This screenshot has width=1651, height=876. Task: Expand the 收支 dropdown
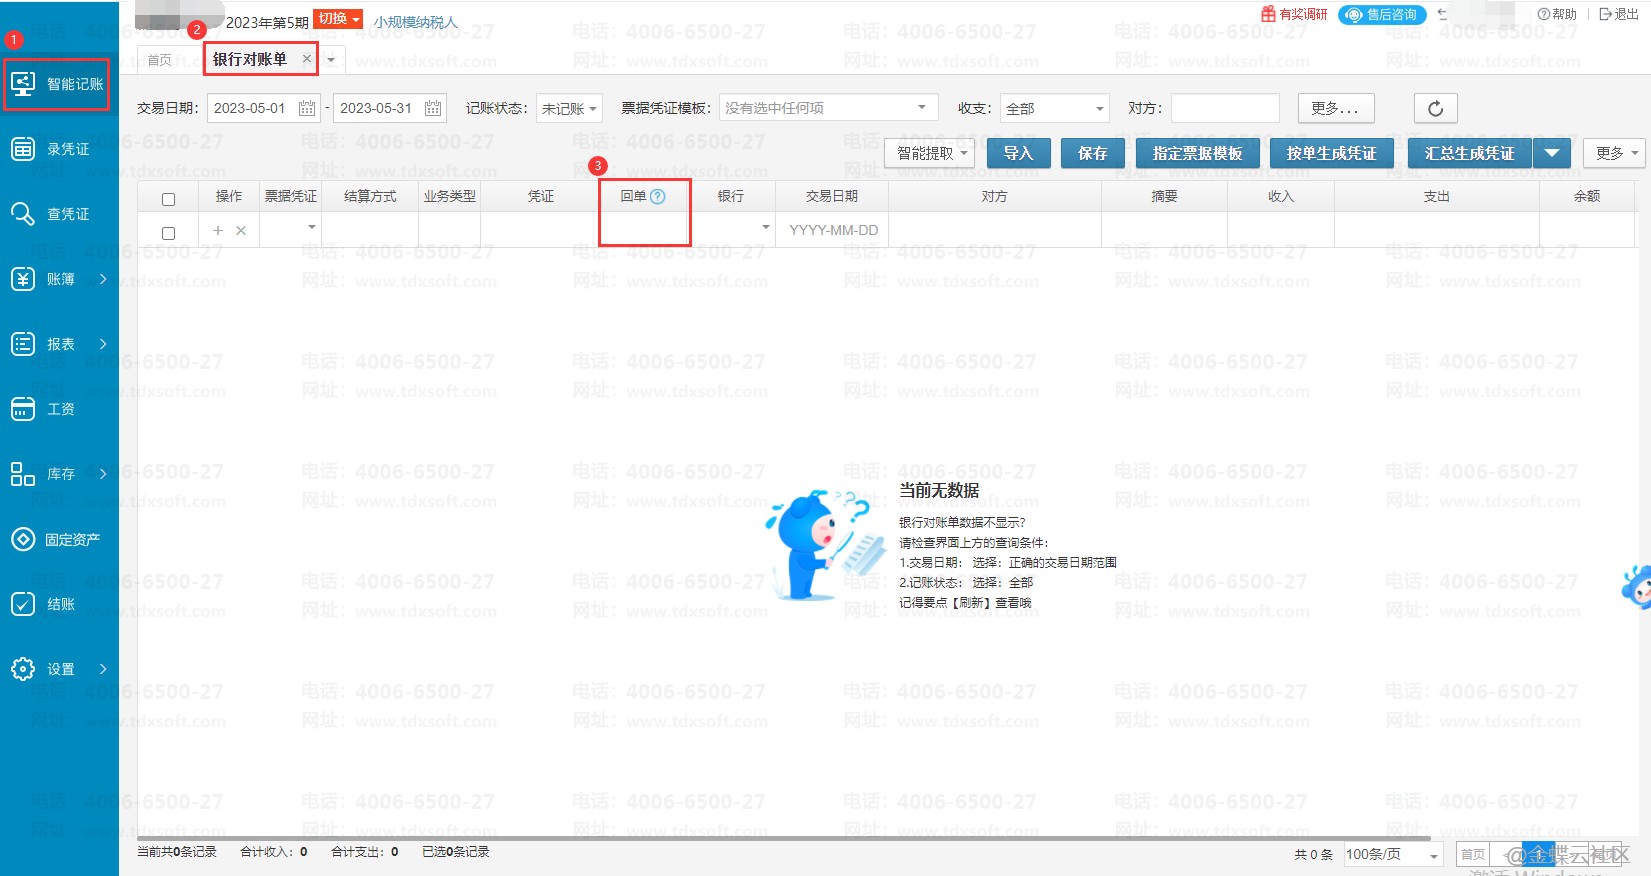1054,108
